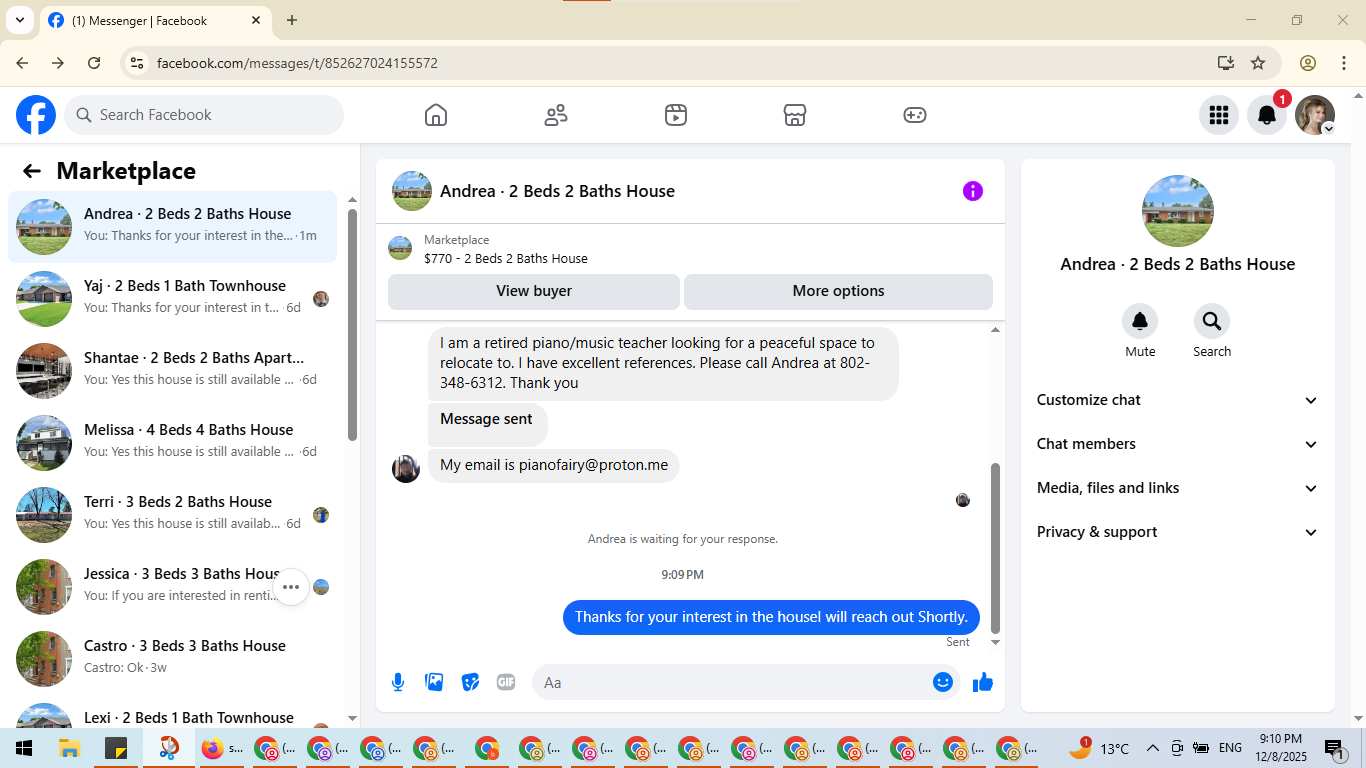1366x768 pixels.
Task: Choose a sticker
Action: (x=470, y=682)
